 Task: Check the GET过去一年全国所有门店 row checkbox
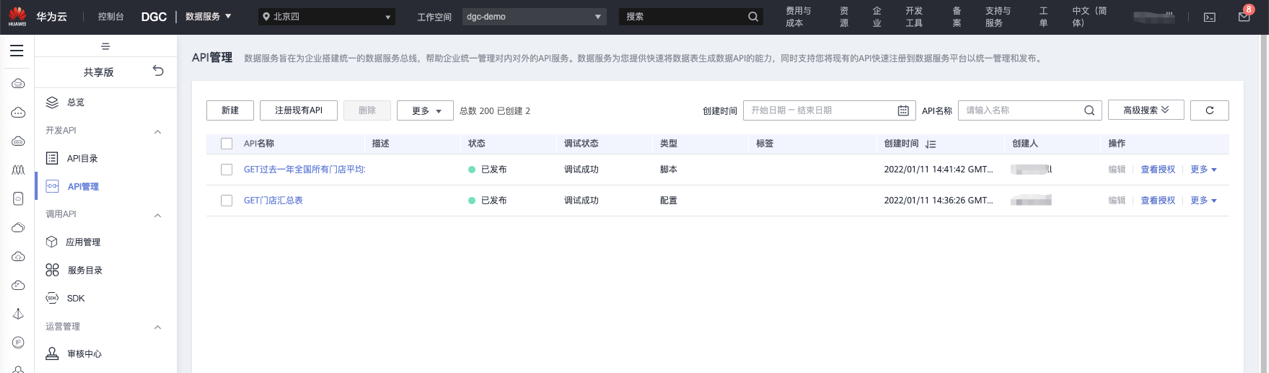(226, 170)
